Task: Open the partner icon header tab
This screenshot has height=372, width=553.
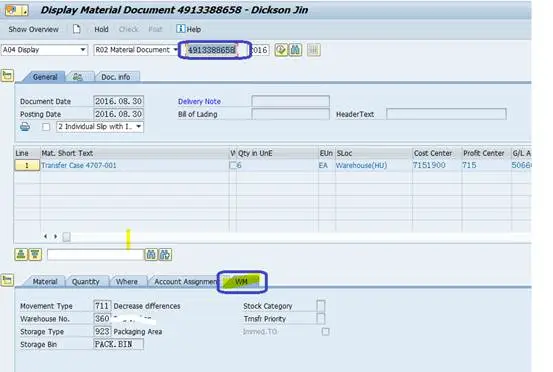Action: coord(78,77)
